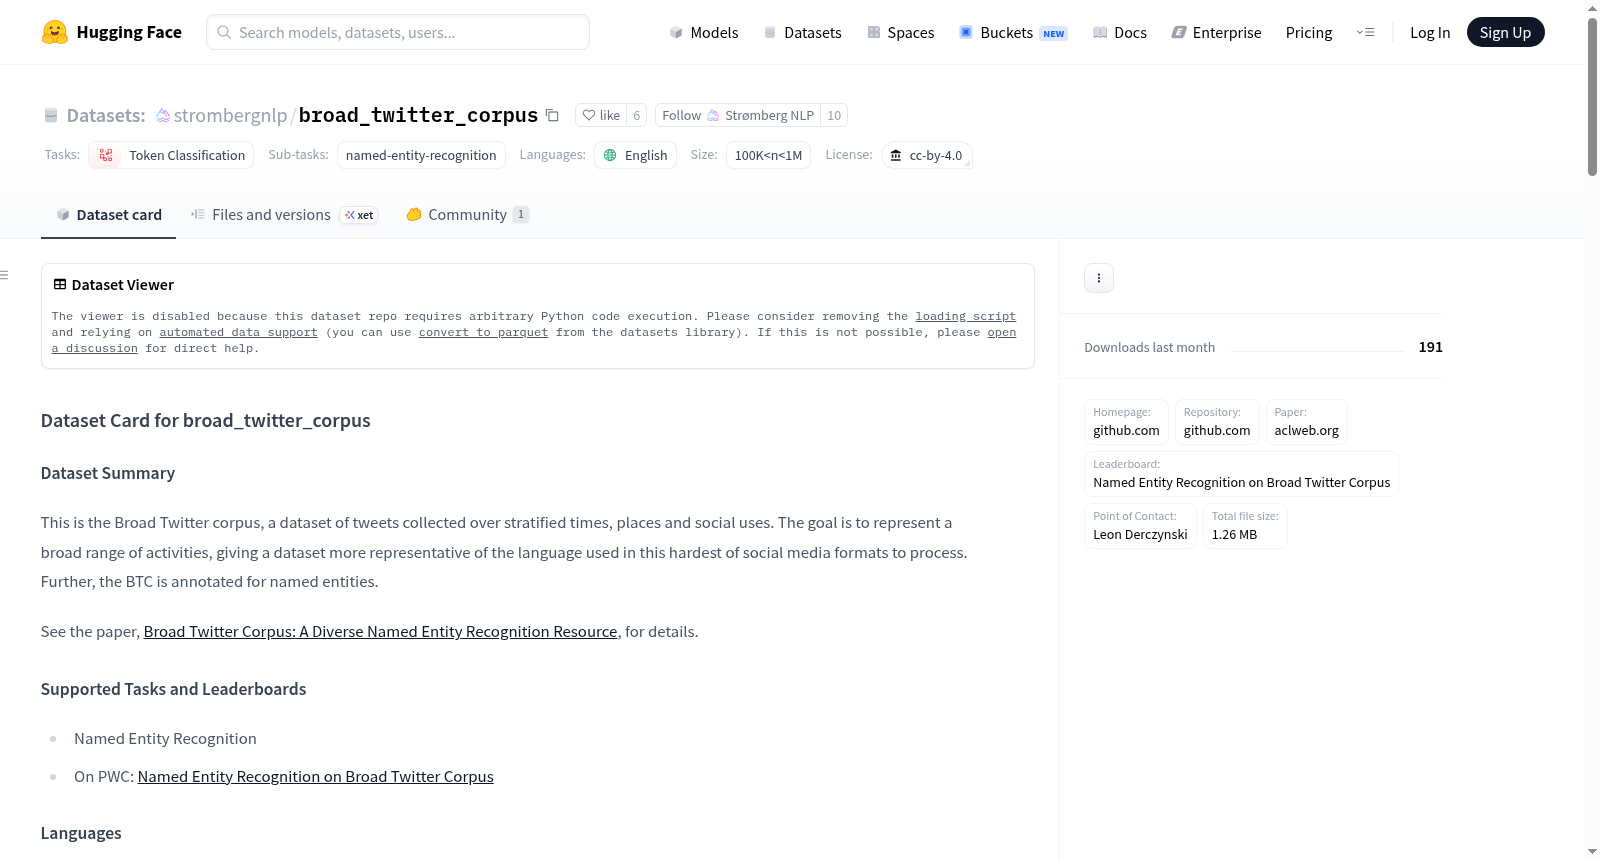Click the broad_twitter_corpus dataset title

coord(418,115)
